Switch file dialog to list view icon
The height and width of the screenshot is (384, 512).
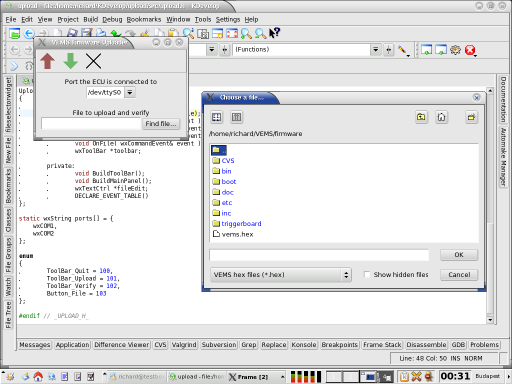216,117
